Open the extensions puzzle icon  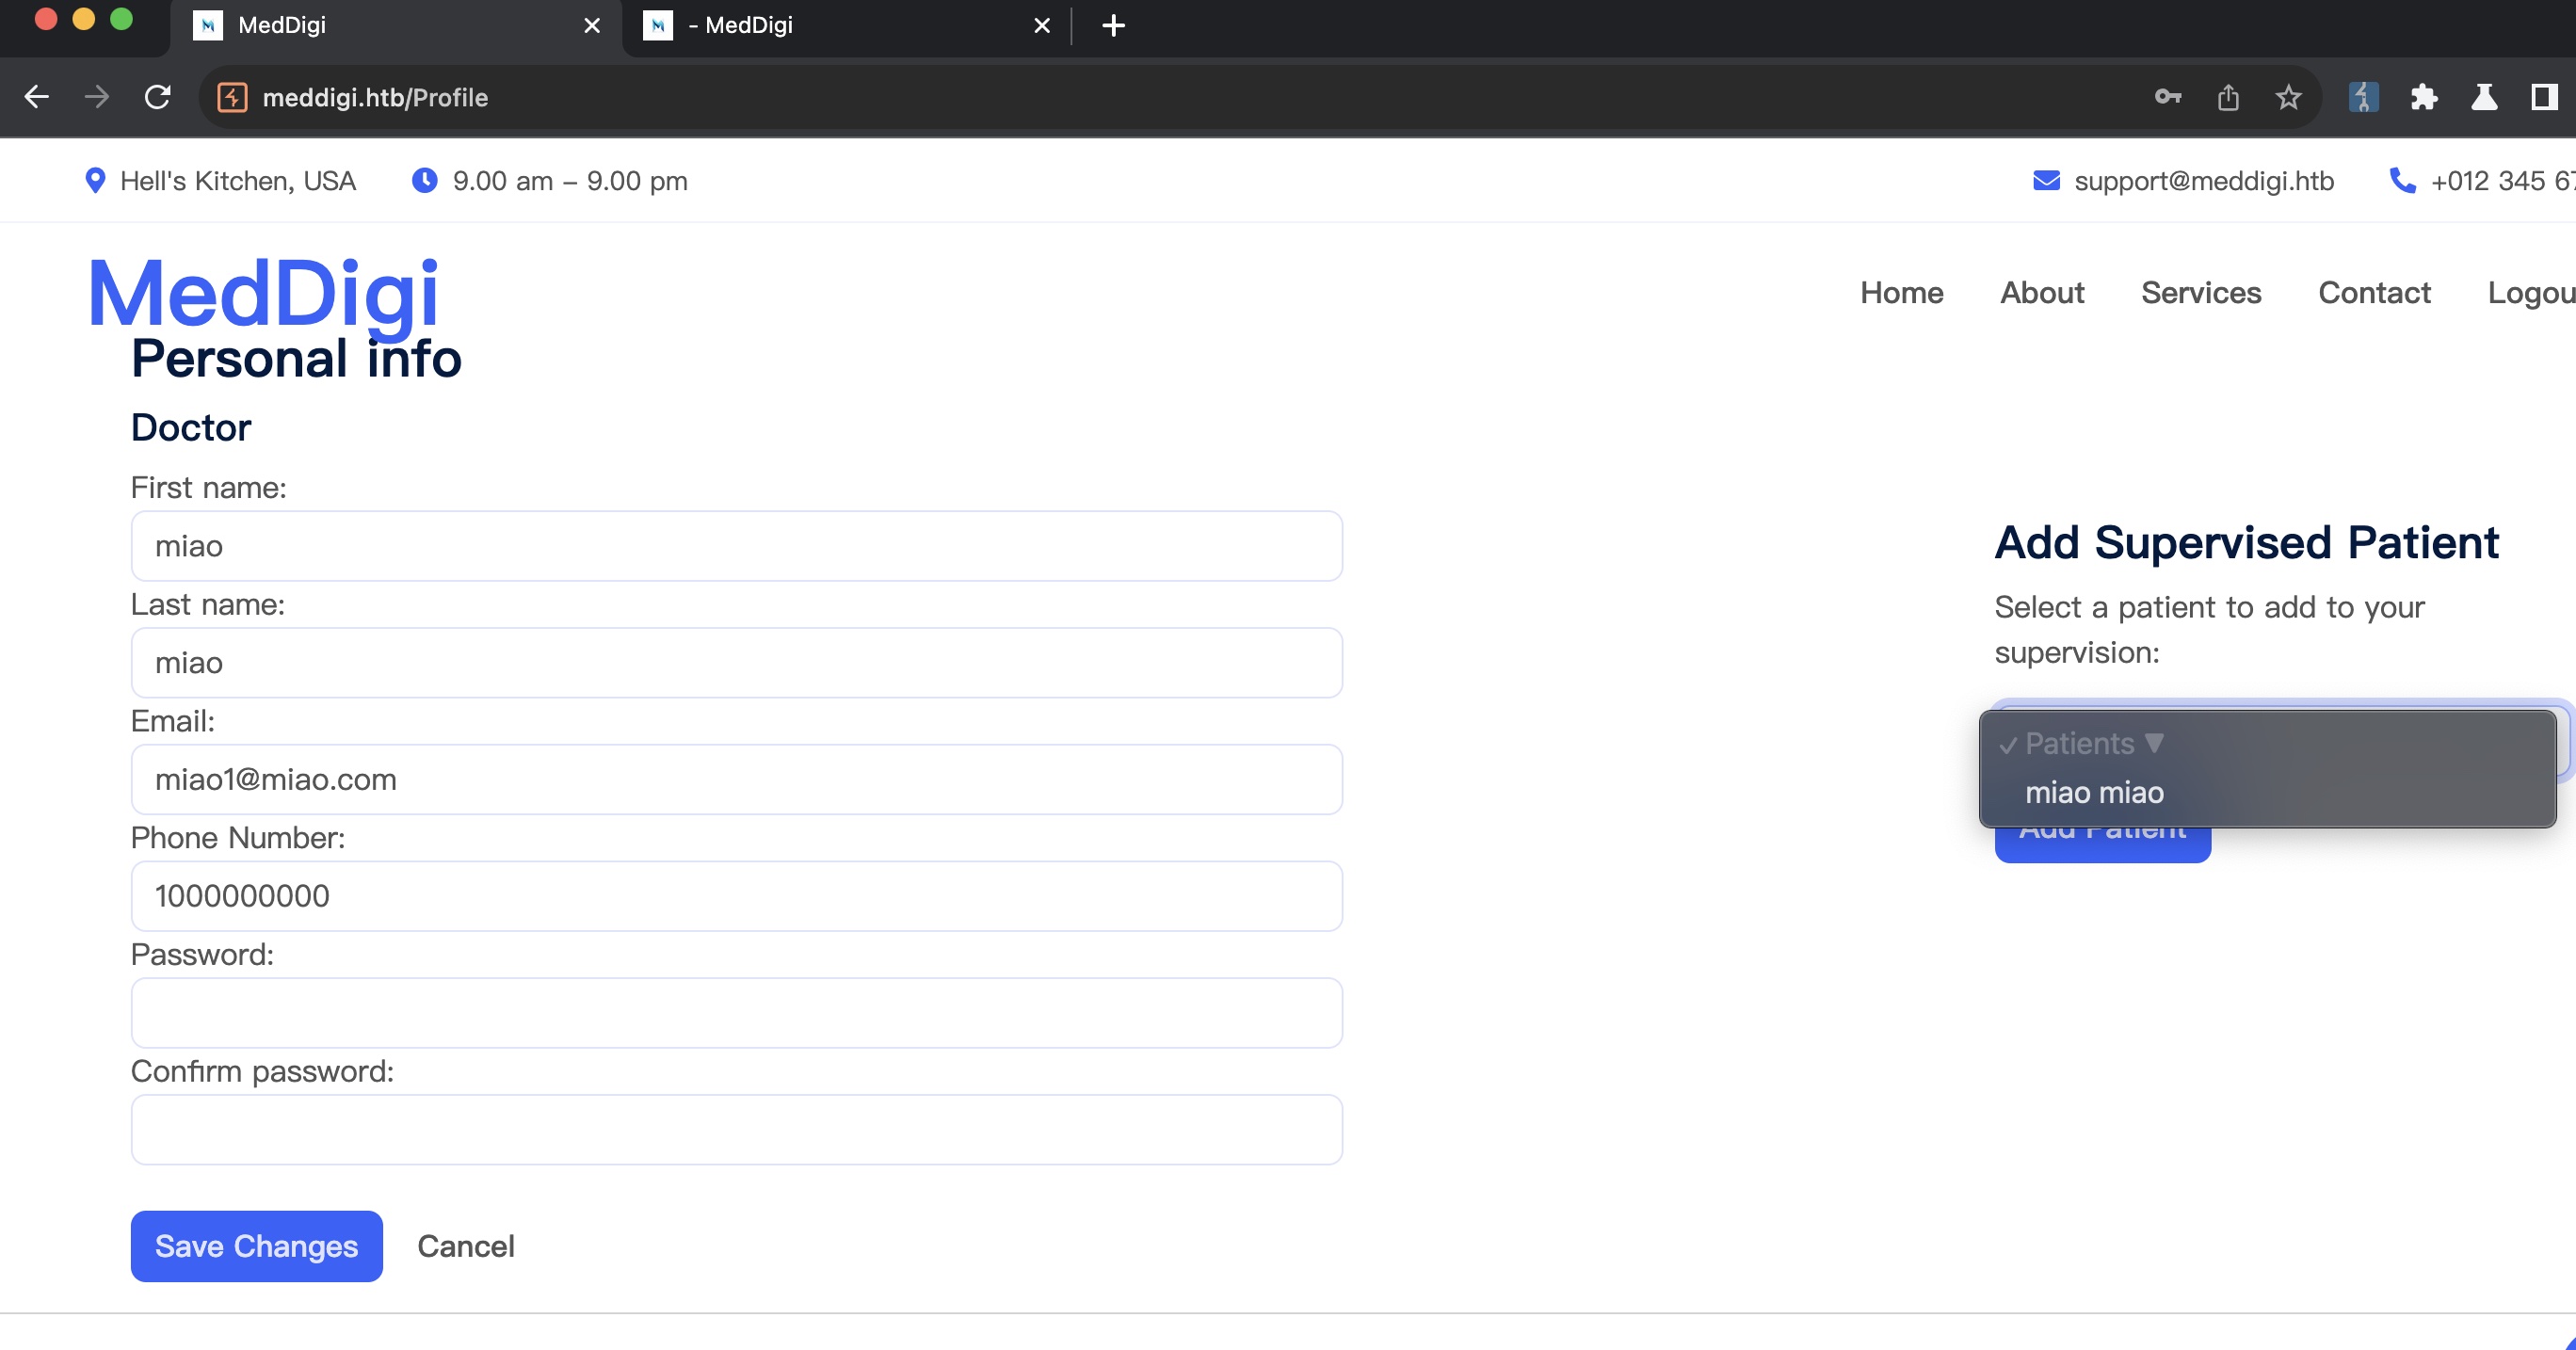pyautogui.click(x=2424, y=97)
